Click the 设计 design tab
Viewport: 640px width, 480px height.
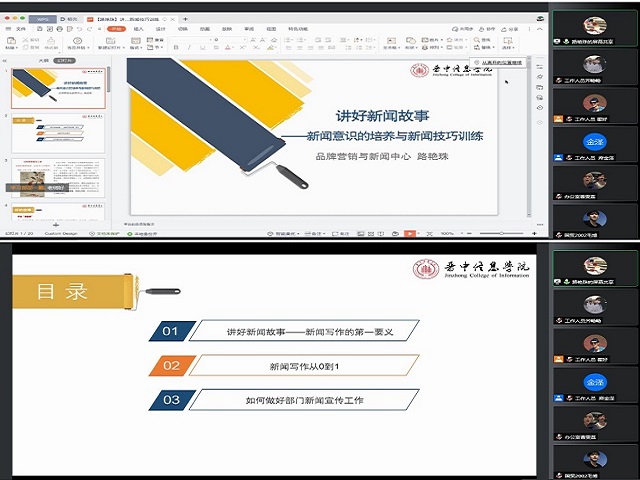(161, 29)
